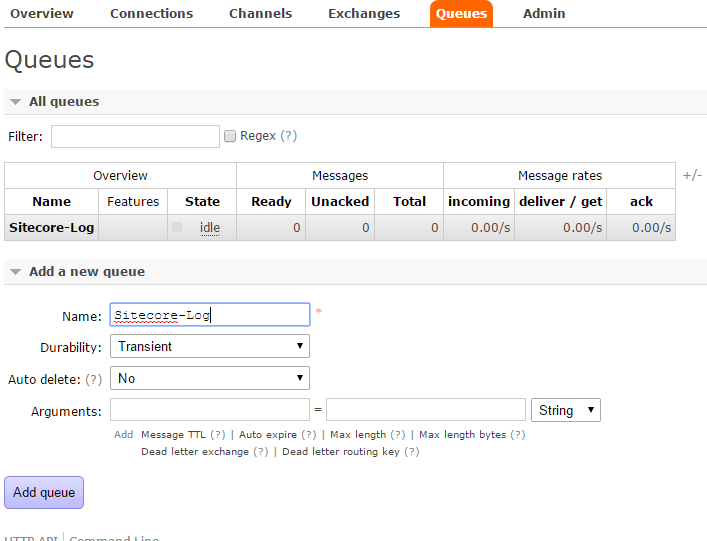
Task: Add the Dead letter exchange argument
Action: (195, 452)
